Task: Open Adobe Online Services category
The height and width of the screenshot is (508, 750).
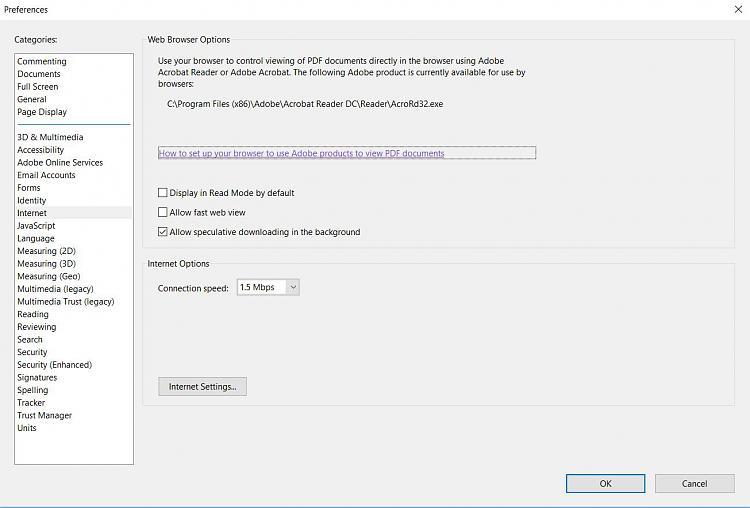Action: click(x=60, y=163)
